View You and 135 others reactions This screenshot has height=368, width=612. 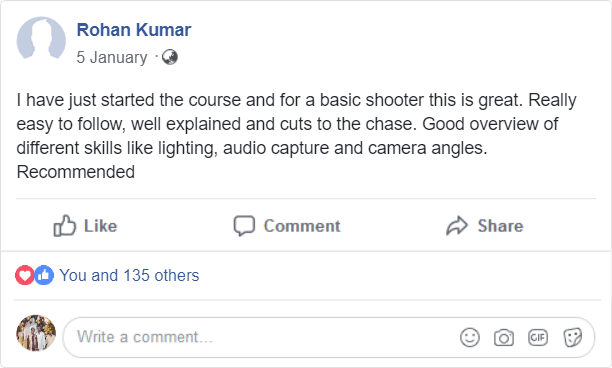pos(129,275)
